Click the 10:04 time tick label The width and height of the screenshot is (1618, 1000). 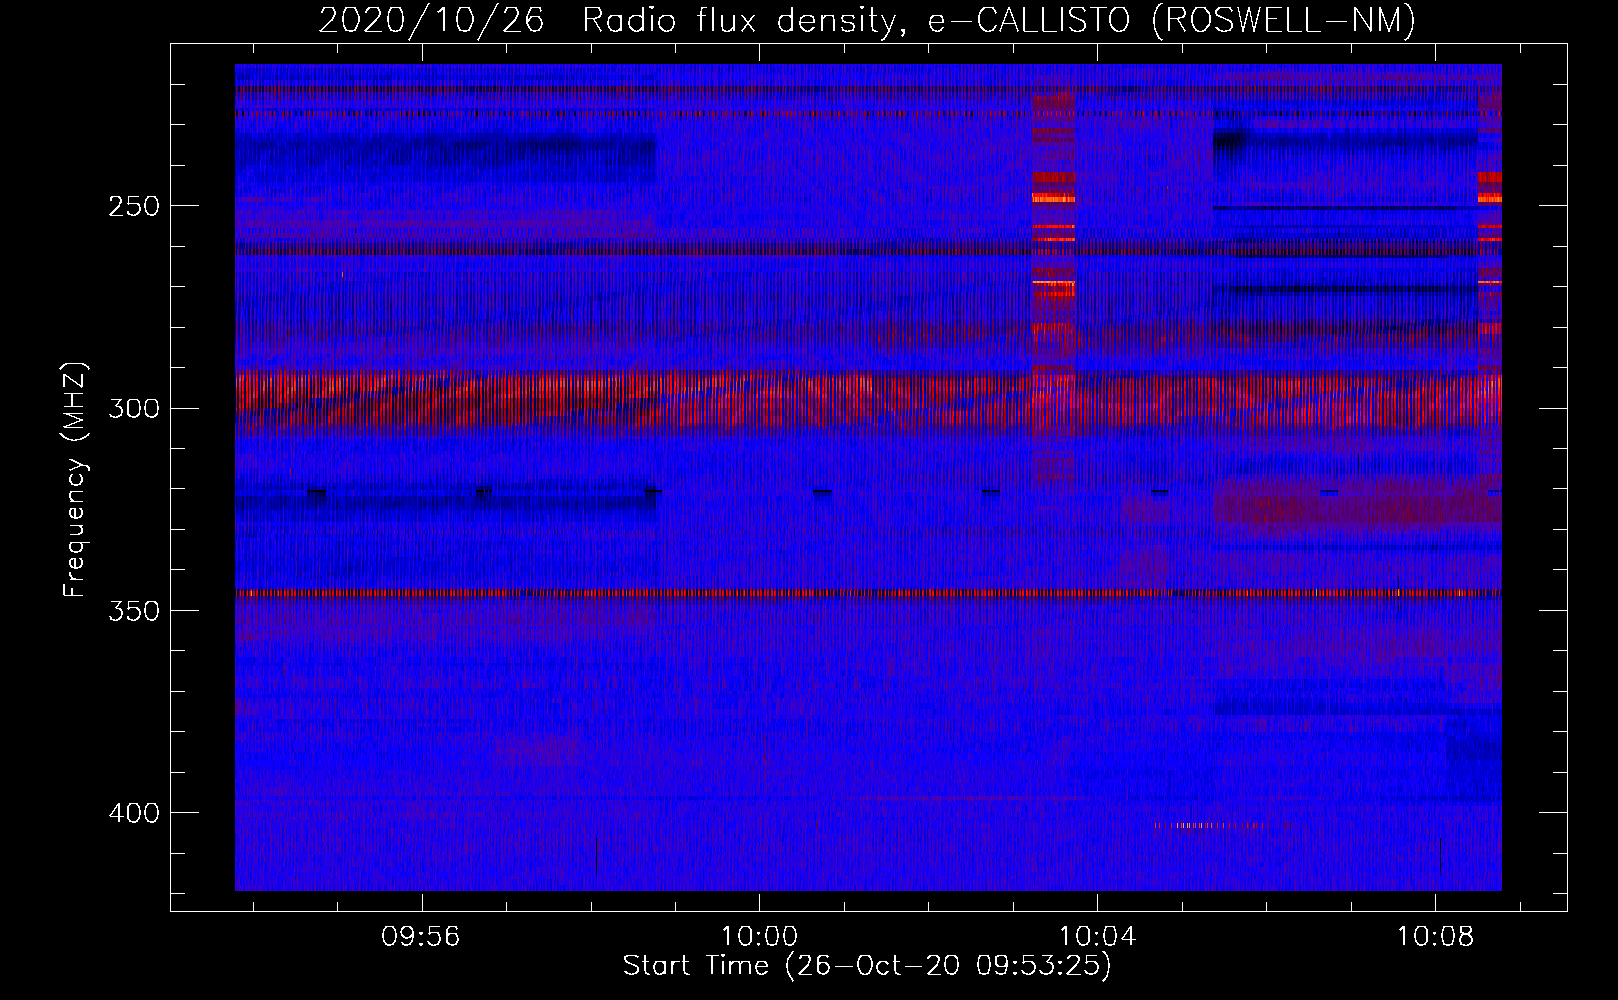1098,937
